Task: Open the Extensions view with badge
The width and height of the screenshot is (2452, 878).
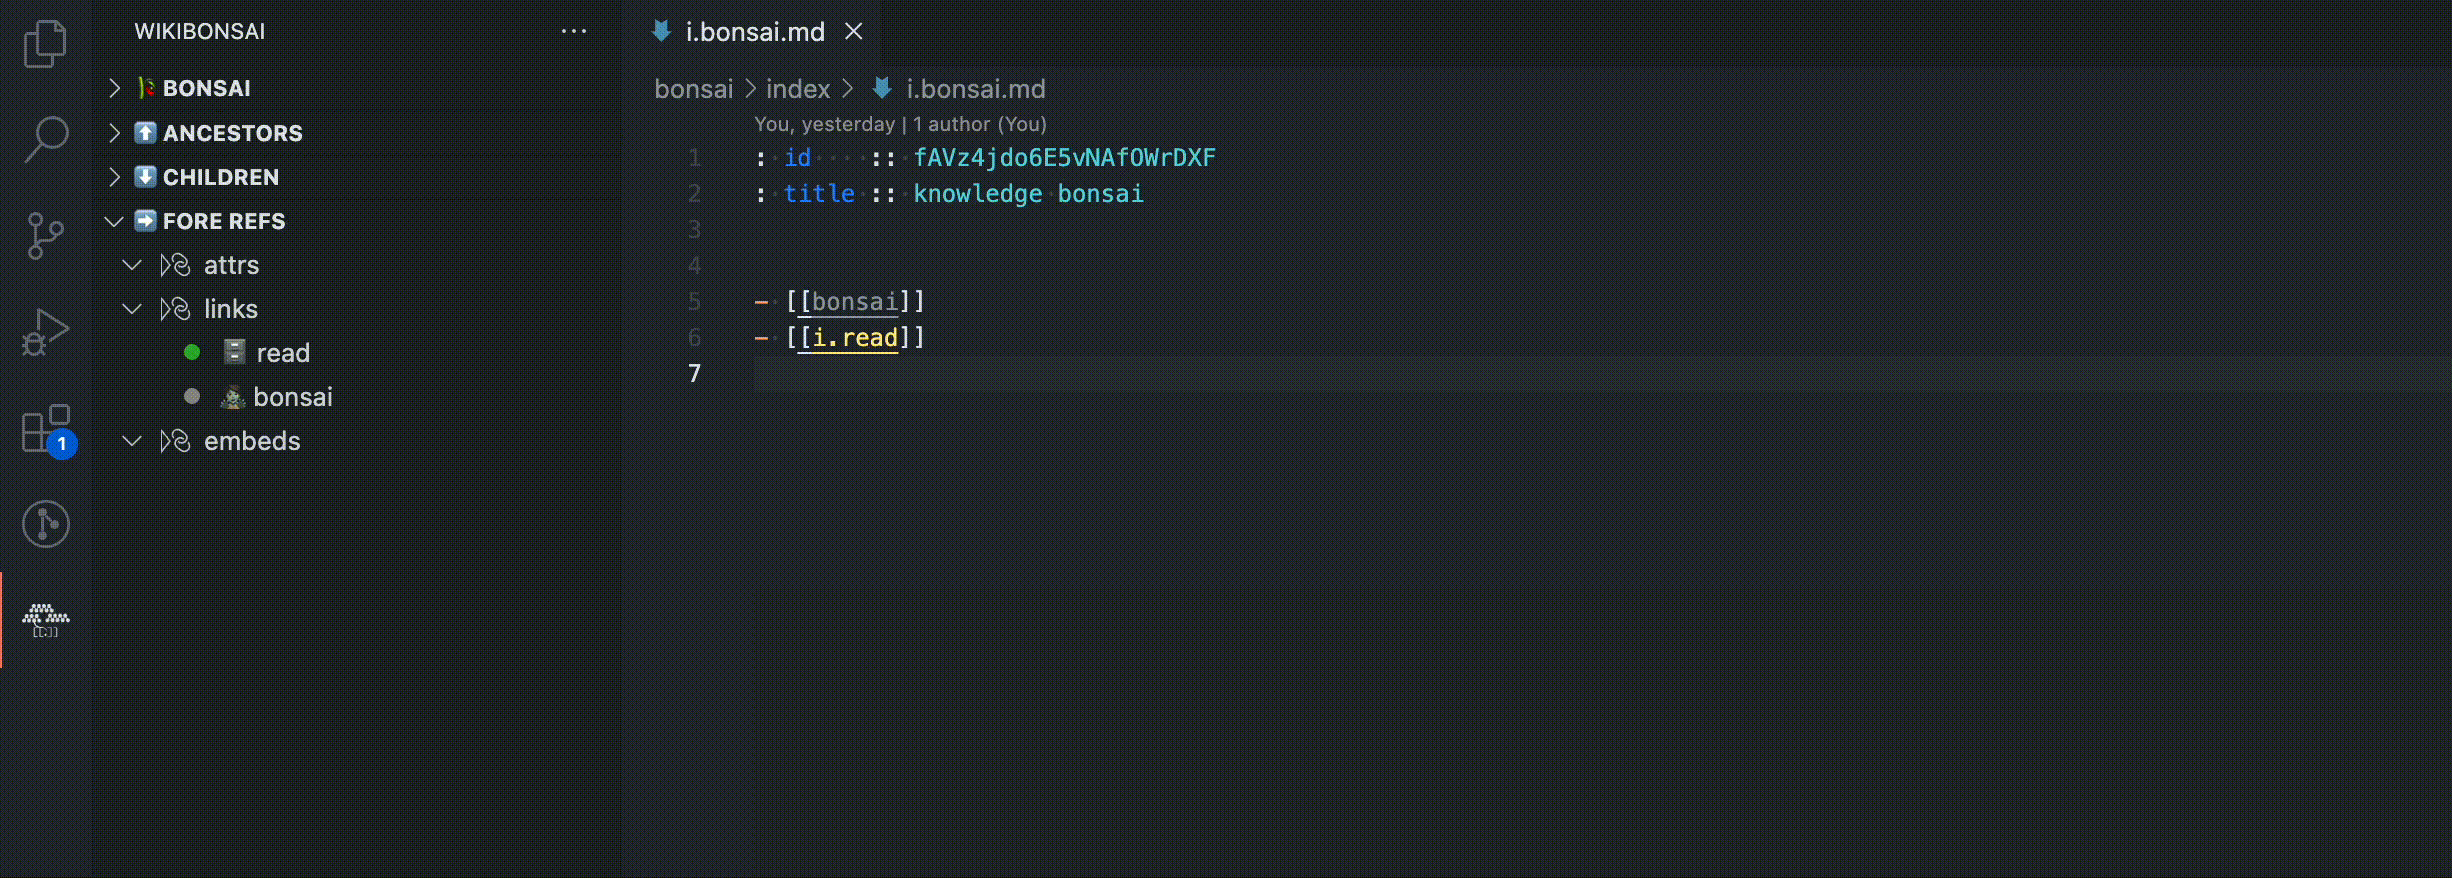Action: 48,430
